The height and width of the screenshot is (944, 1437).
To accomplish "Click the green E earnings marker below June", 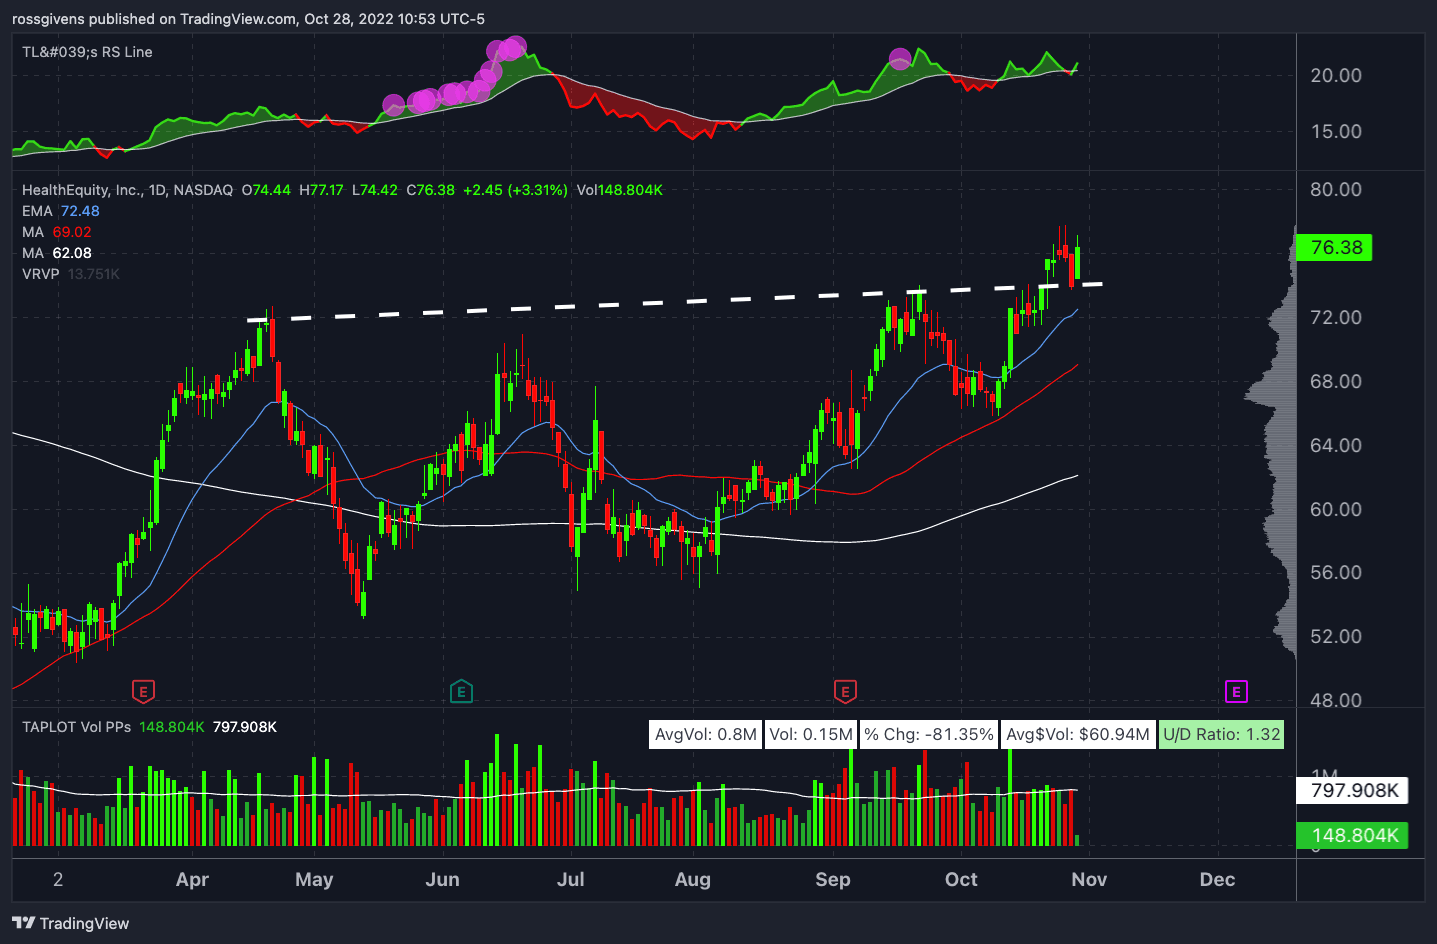I will 461,691.
